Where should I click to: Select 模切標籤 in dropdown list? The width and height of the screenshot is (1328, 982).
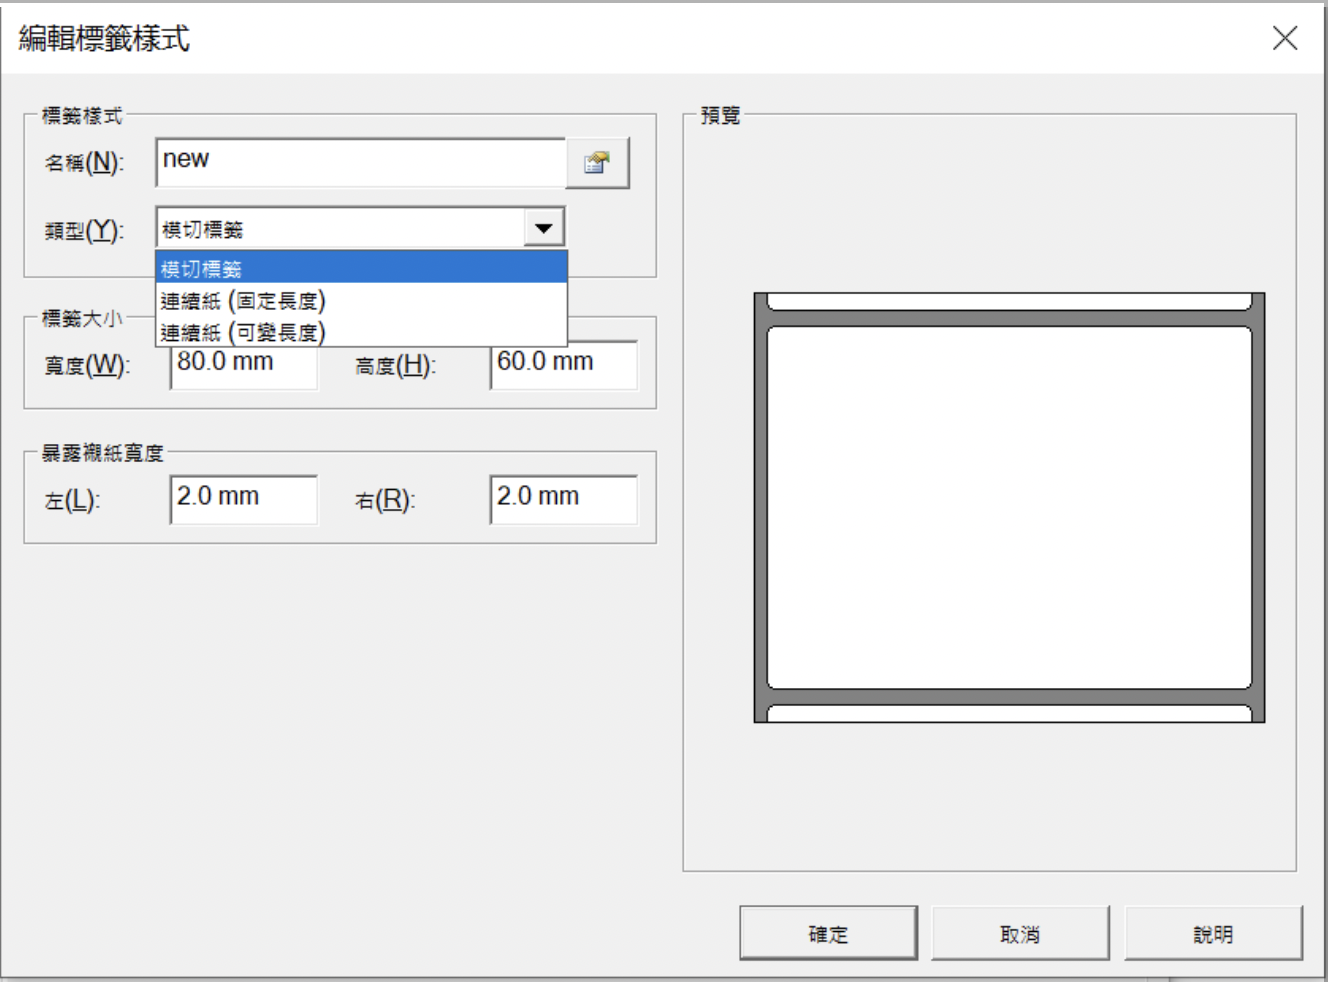coord(361,268)
